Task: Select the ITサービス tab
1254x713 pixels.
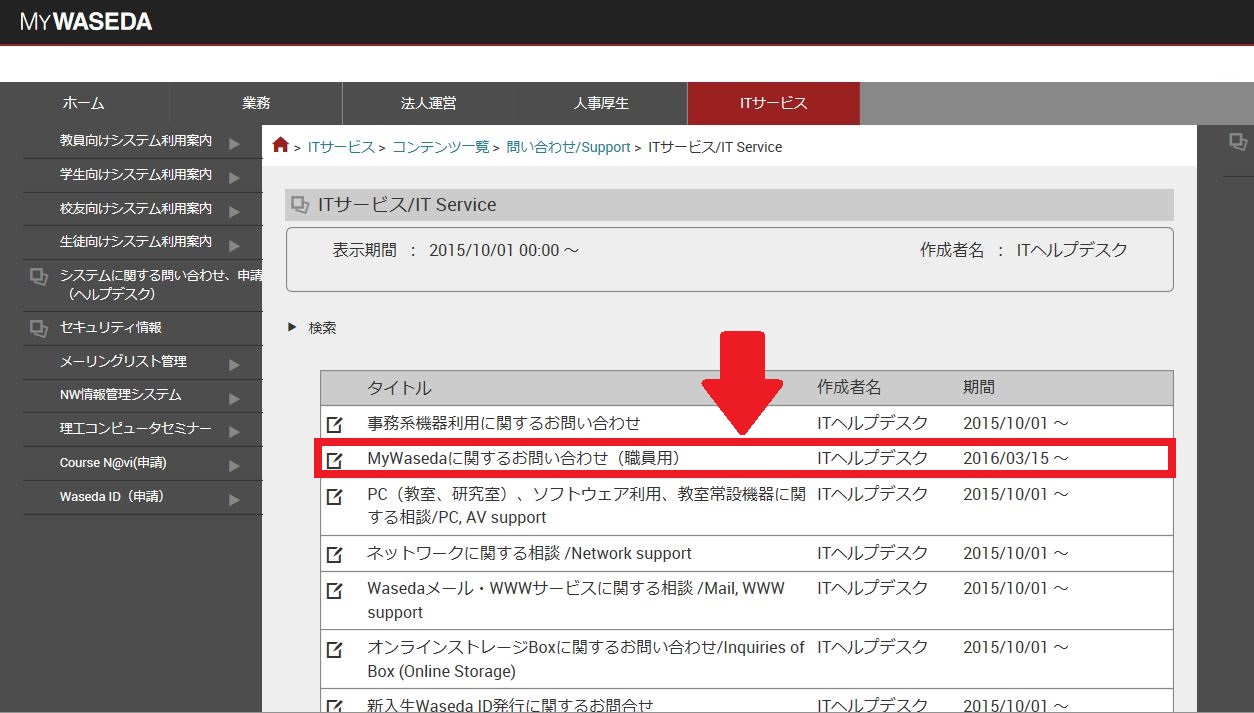Action: pyautogui.click(x=774, y=103)
